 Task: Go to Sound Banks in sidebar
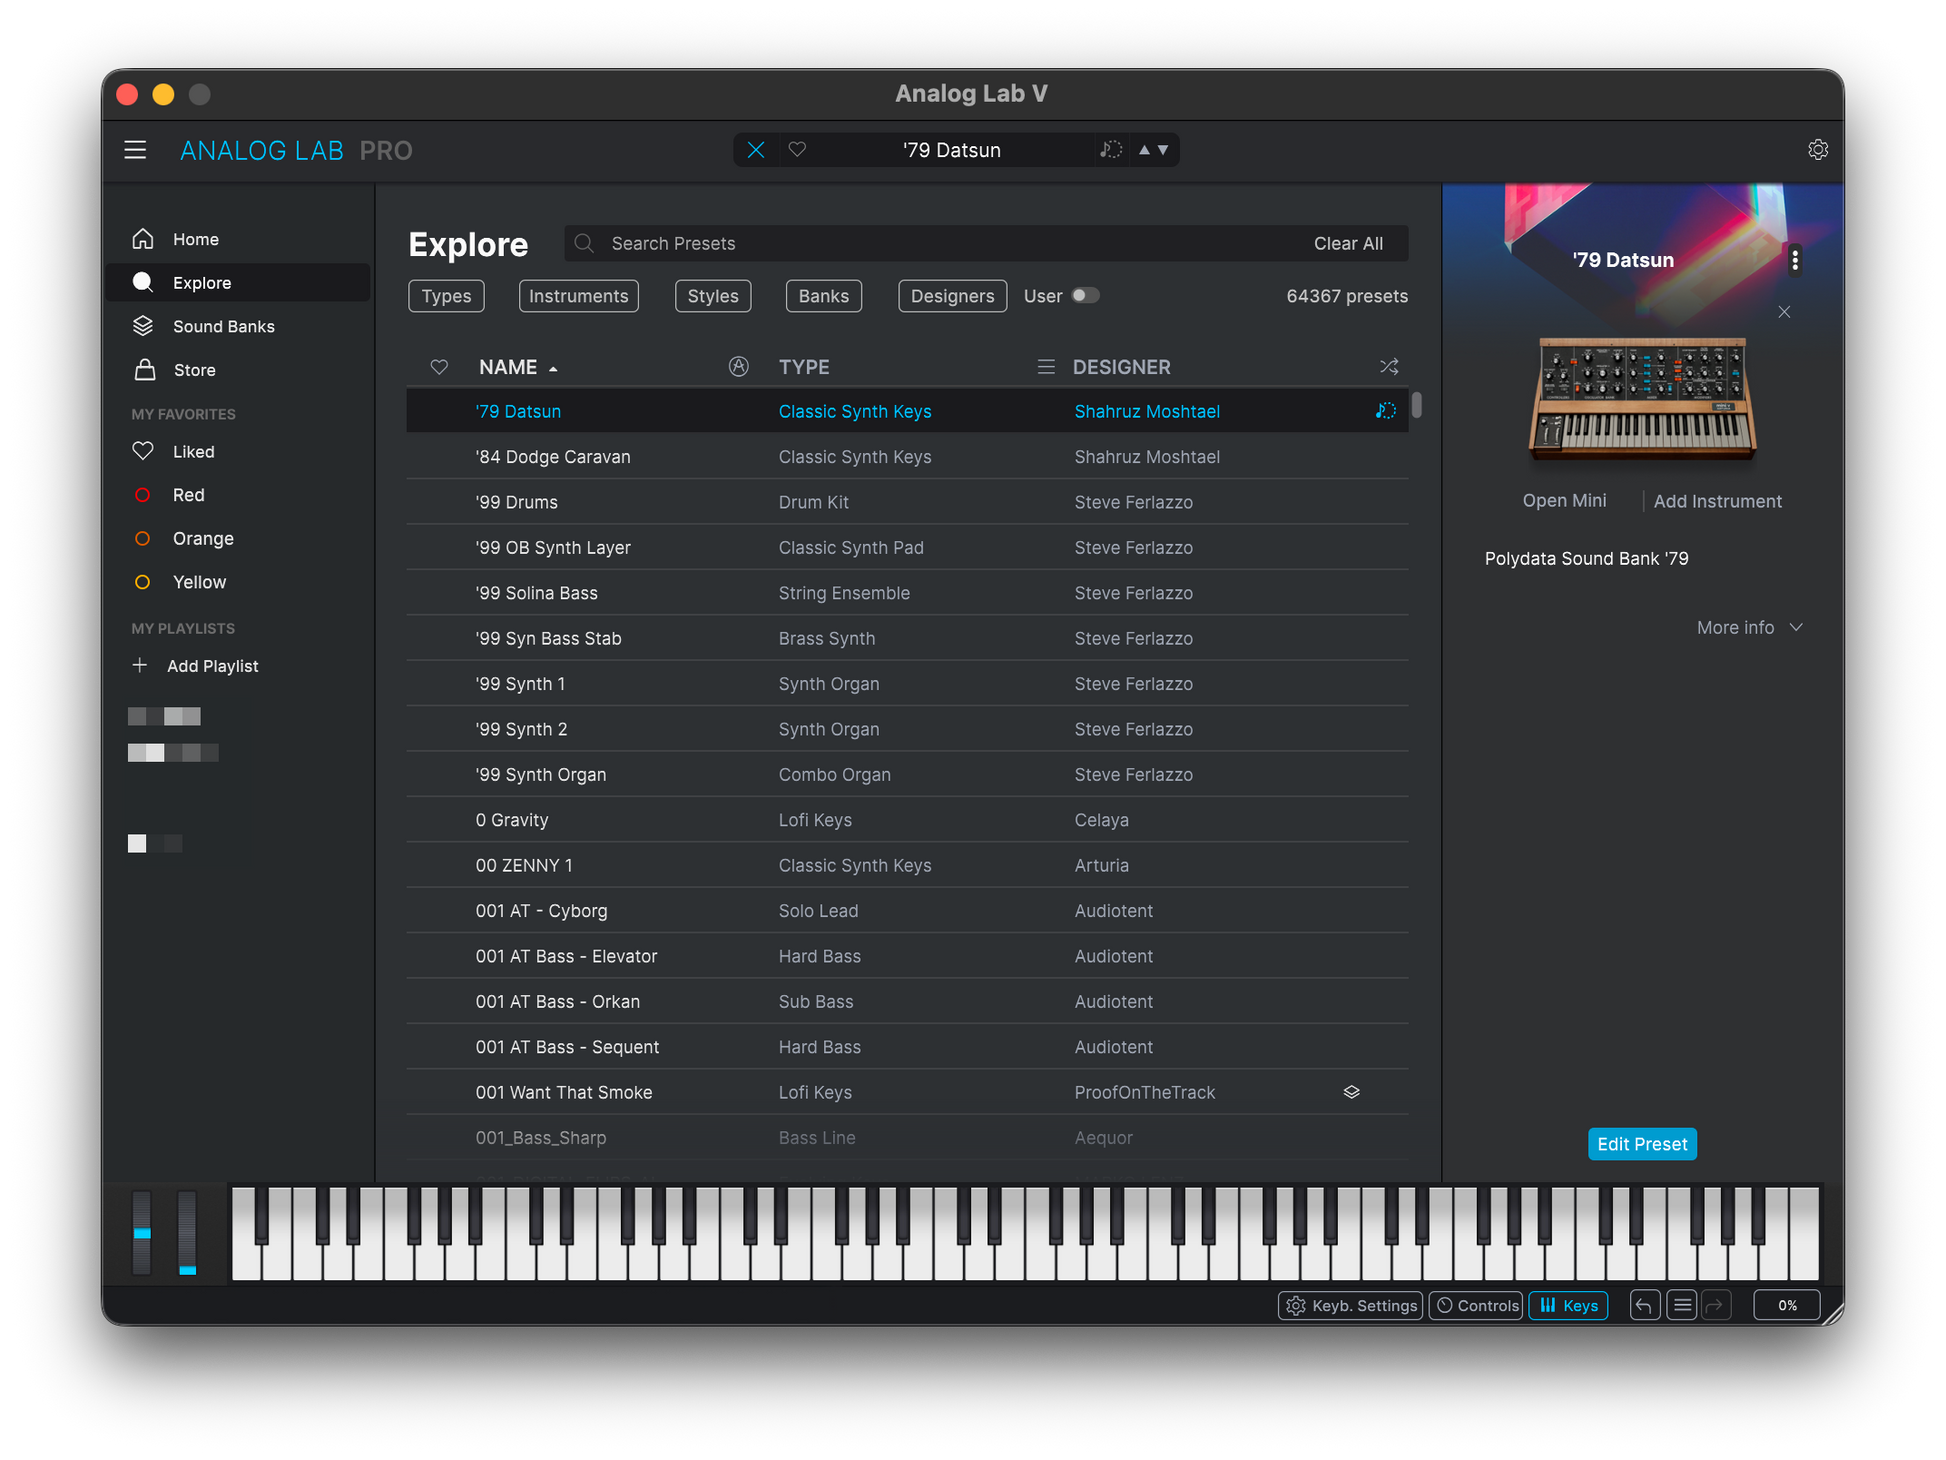223,327
